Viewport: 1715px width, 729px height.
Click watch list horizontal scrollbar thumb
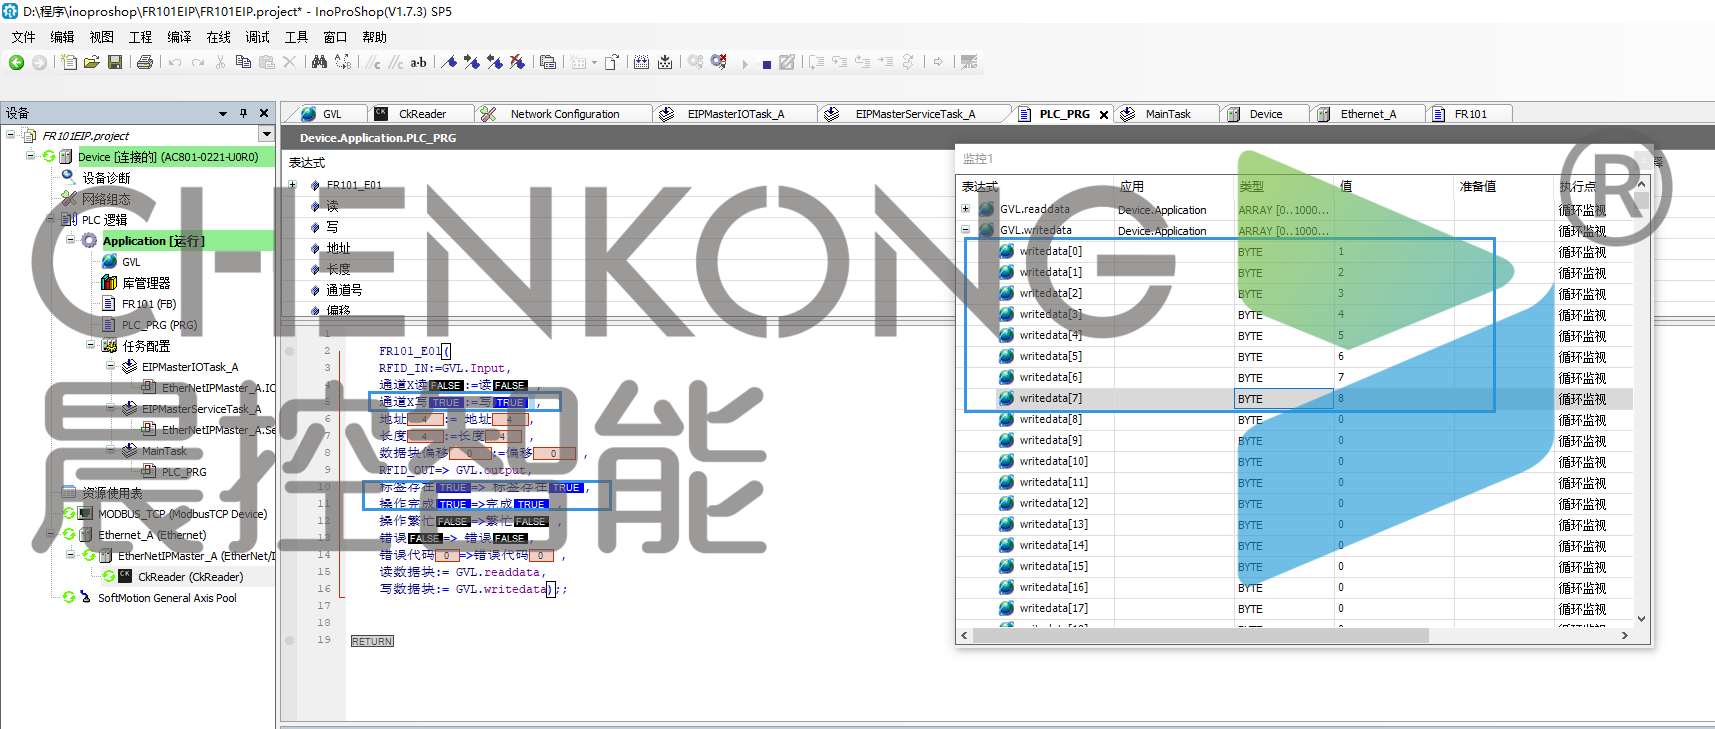tap(1200, 635)
